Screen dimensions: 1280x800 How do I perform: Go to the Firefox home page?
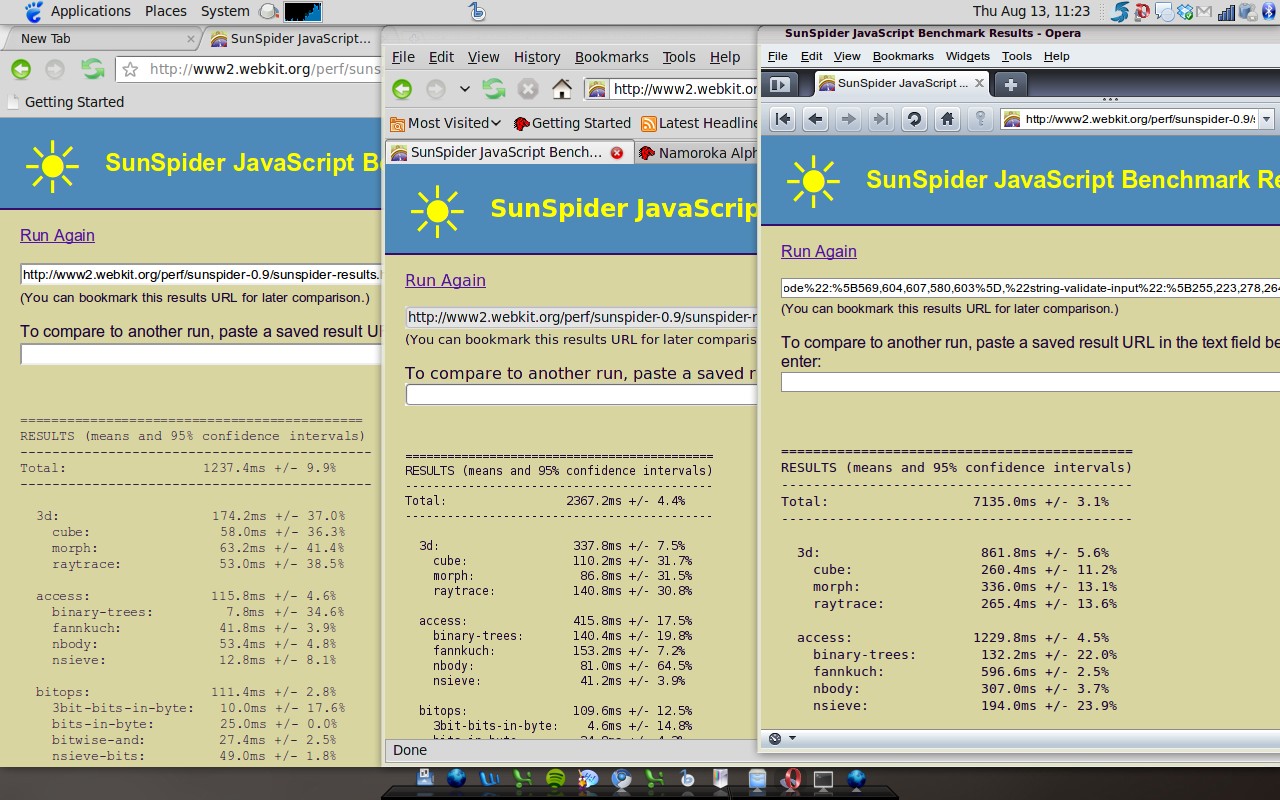click(562, 89)
